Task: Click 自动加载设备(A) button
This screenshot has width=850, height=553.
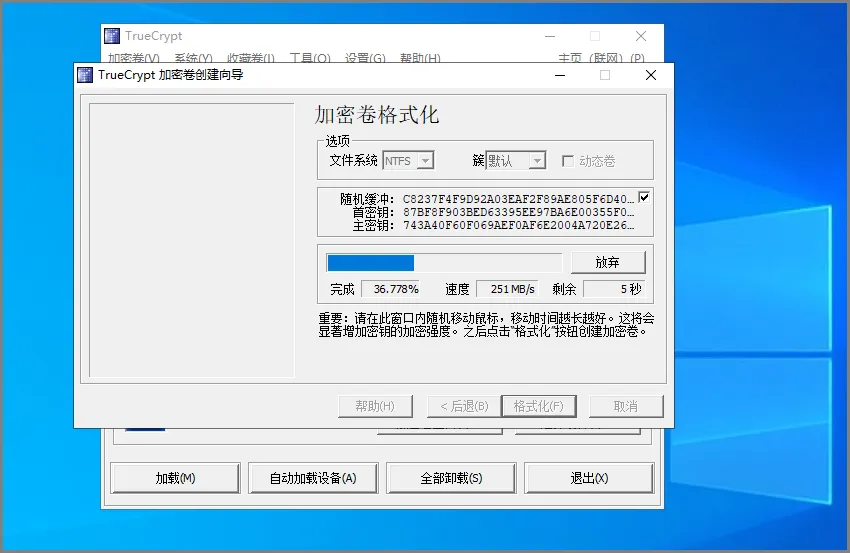Action: point(313,478)
